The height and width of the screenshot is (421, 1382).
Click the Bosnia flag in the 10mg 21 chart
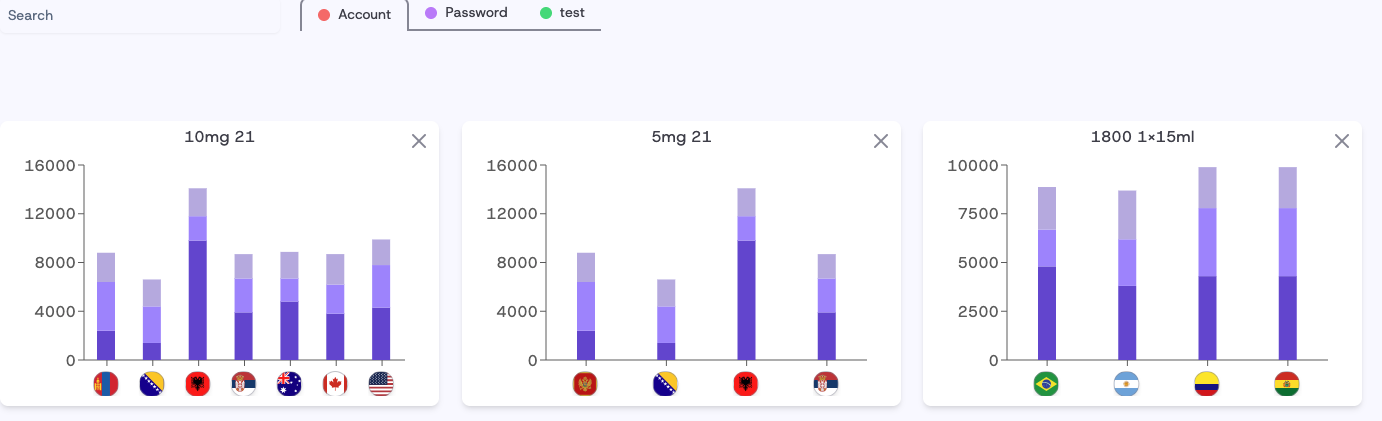[x=152, y=384]
